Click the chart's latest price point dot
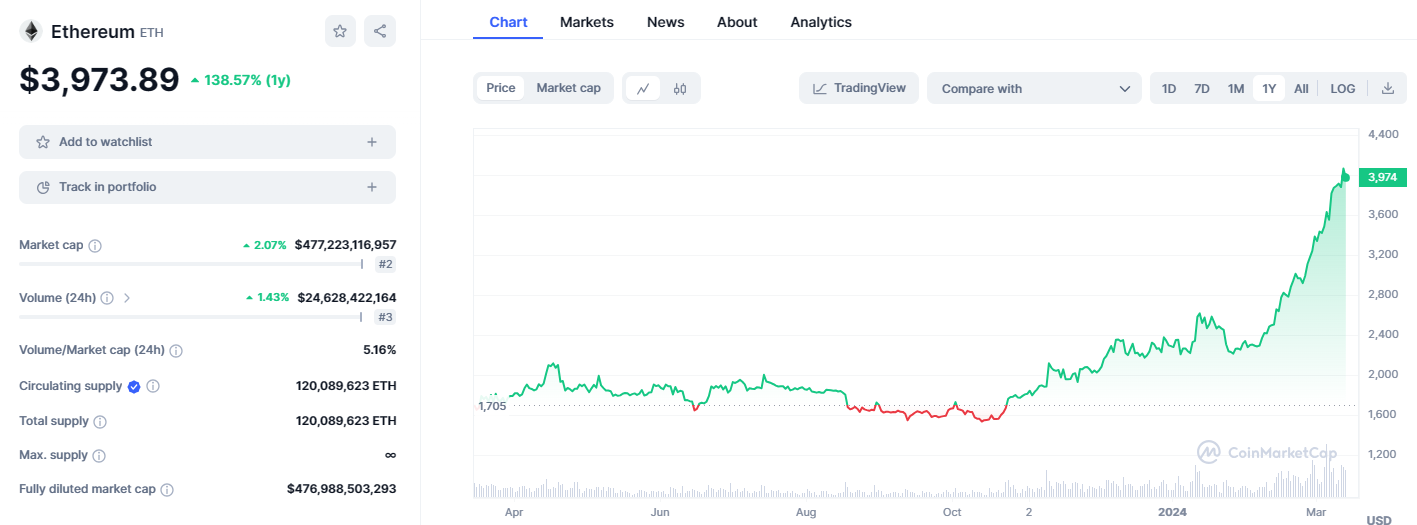 pos(1345,178)
